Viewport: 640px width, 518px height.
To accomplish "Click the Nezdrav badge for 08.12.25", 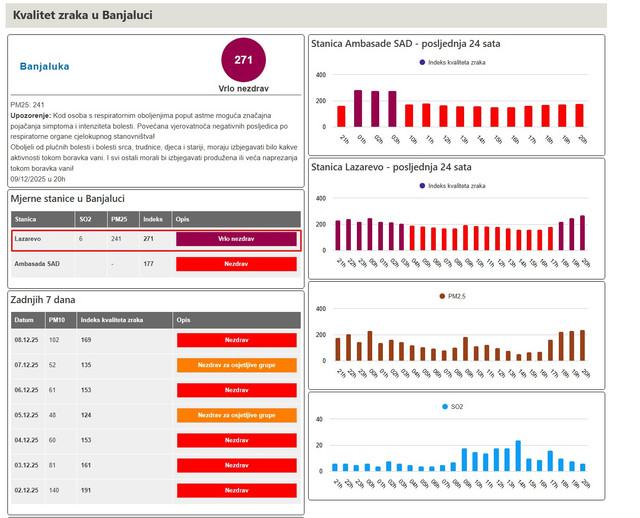I will pyautogui.click(x=237, y=340).
